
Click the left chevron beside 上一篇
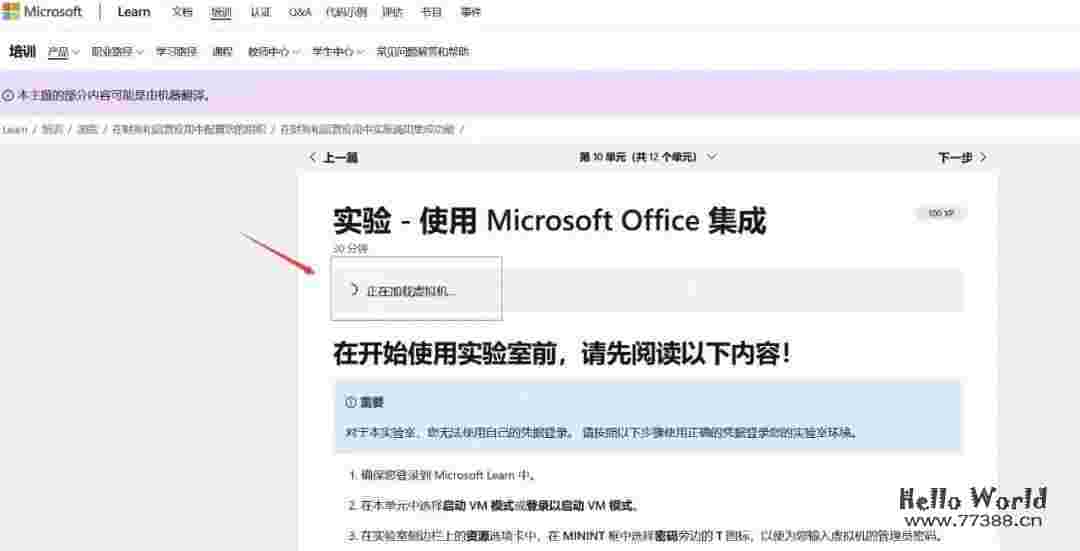point(313,157)
